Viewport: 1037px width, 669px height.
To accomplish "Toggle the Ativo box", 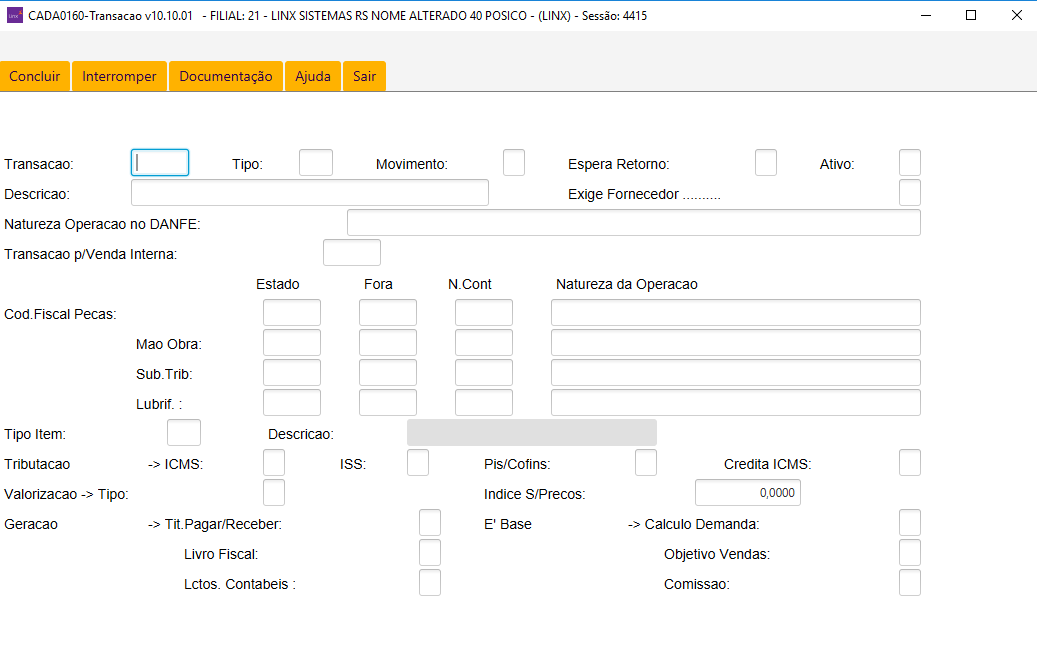I will (910, 163).
